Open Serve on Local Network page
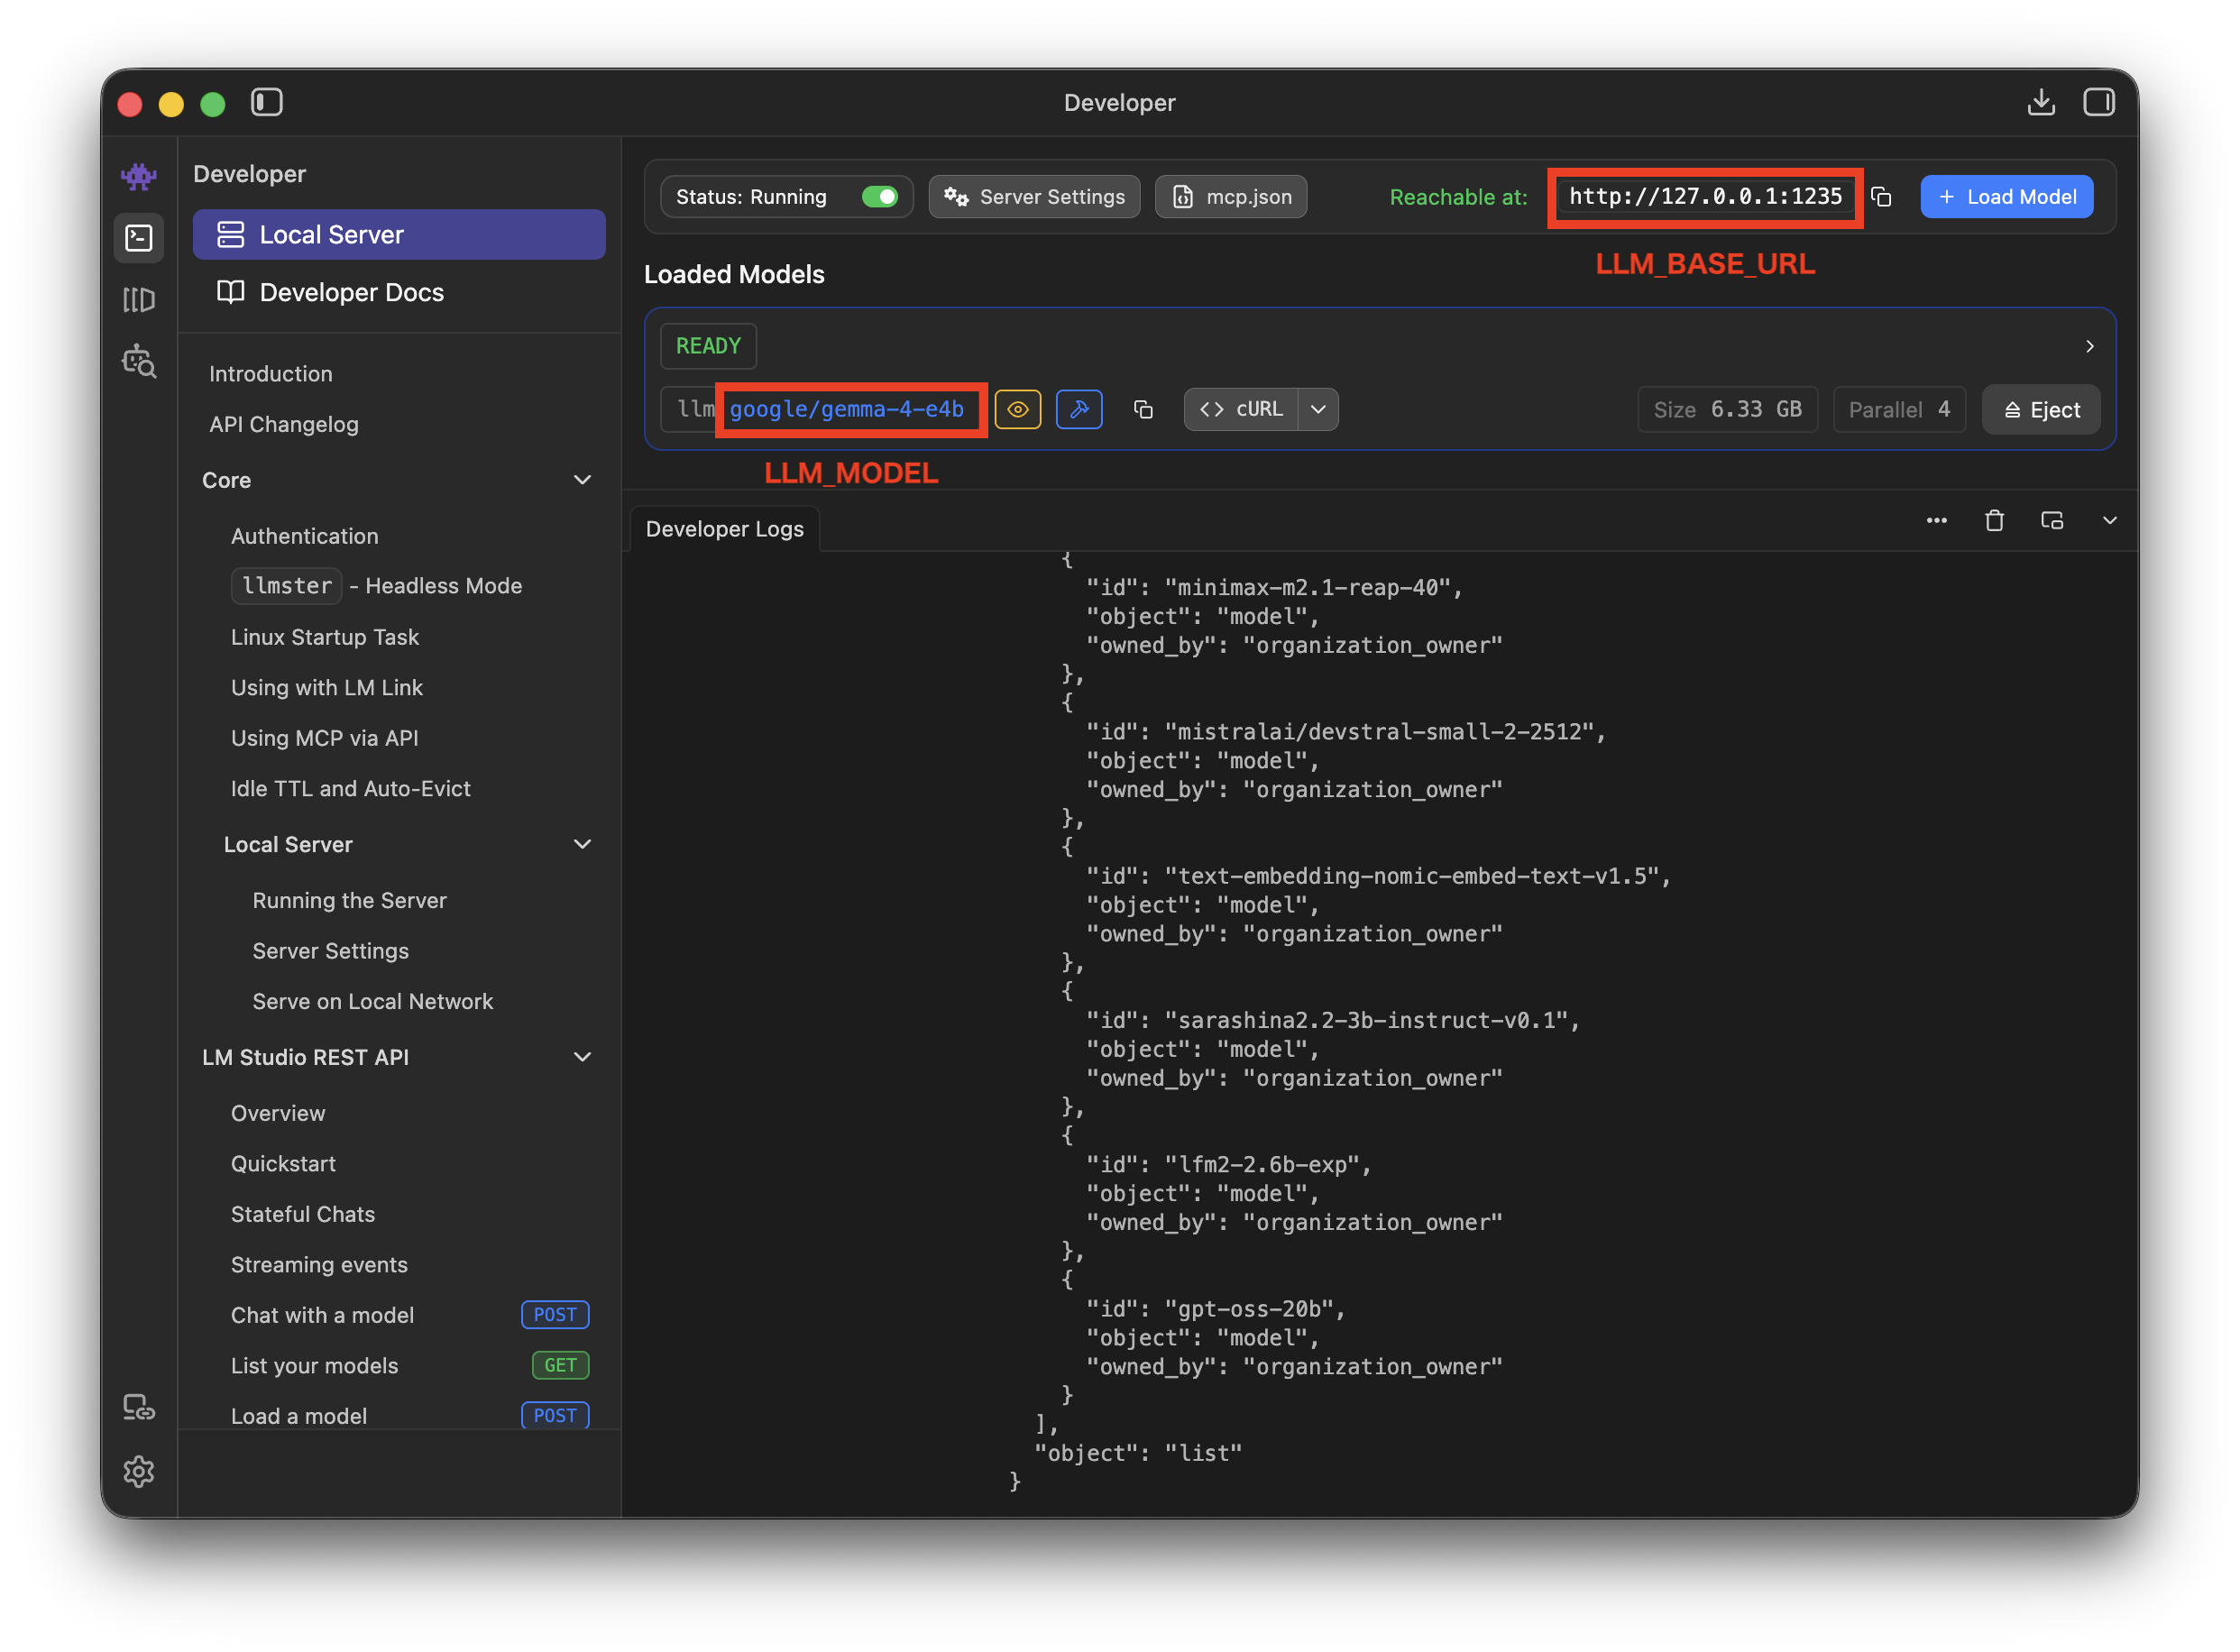This screenshot has width=2240, height=1652. point(372,1002)
